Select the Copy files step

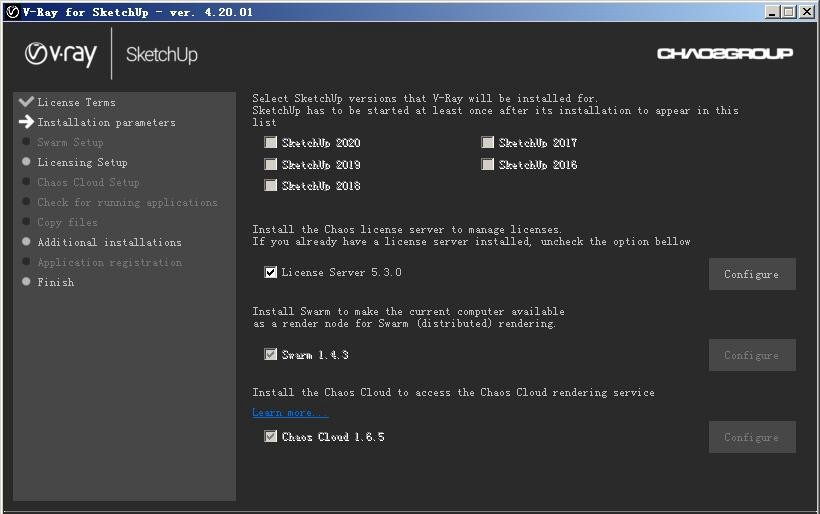point(67,222)
